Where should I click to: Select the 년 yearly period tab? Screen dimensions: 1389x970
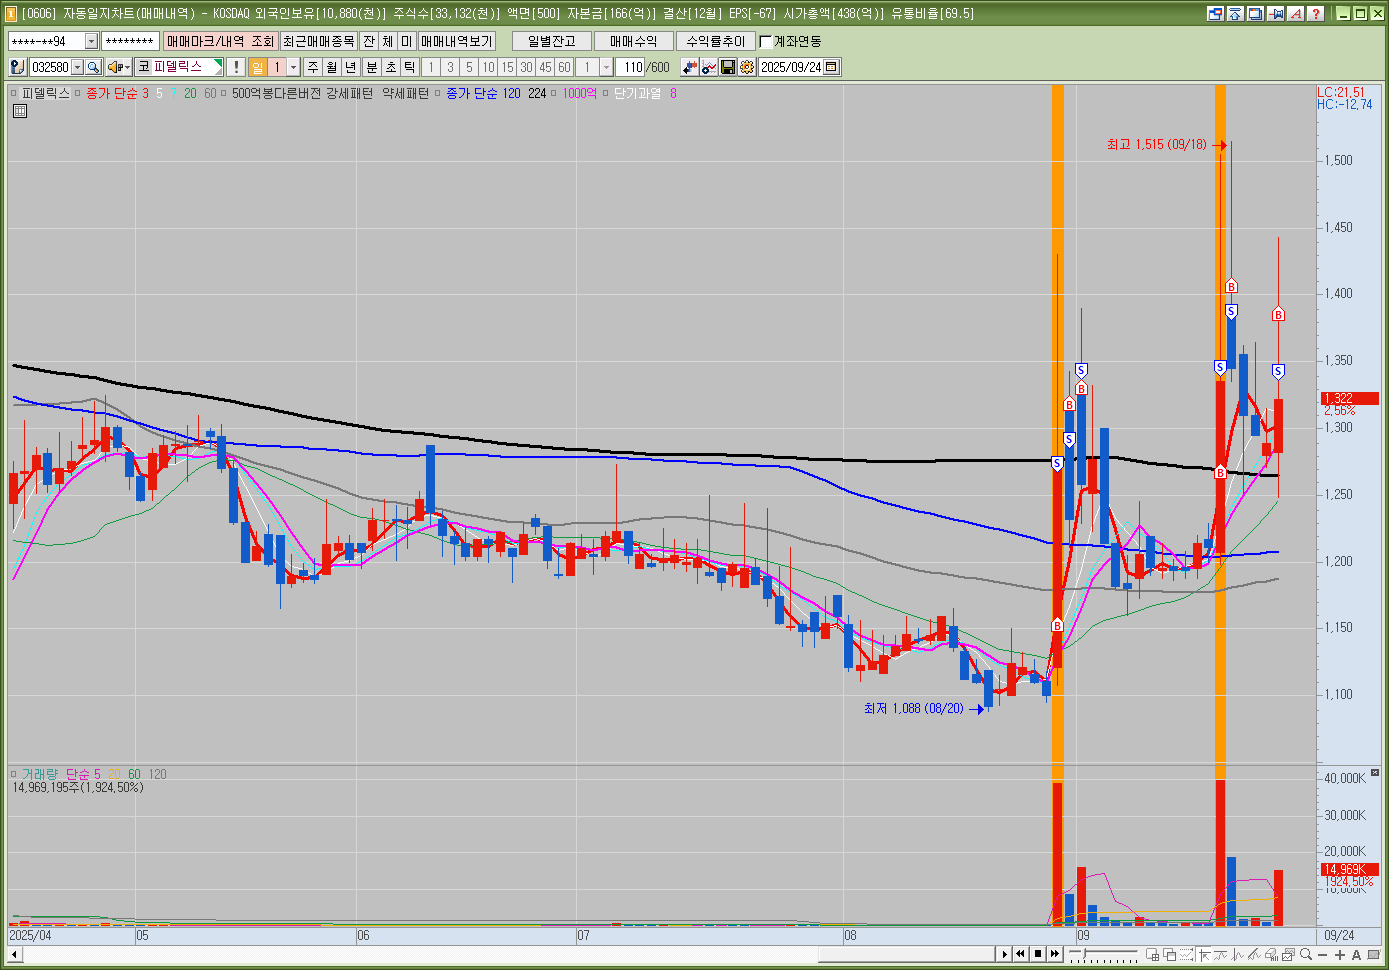(351, 67)
